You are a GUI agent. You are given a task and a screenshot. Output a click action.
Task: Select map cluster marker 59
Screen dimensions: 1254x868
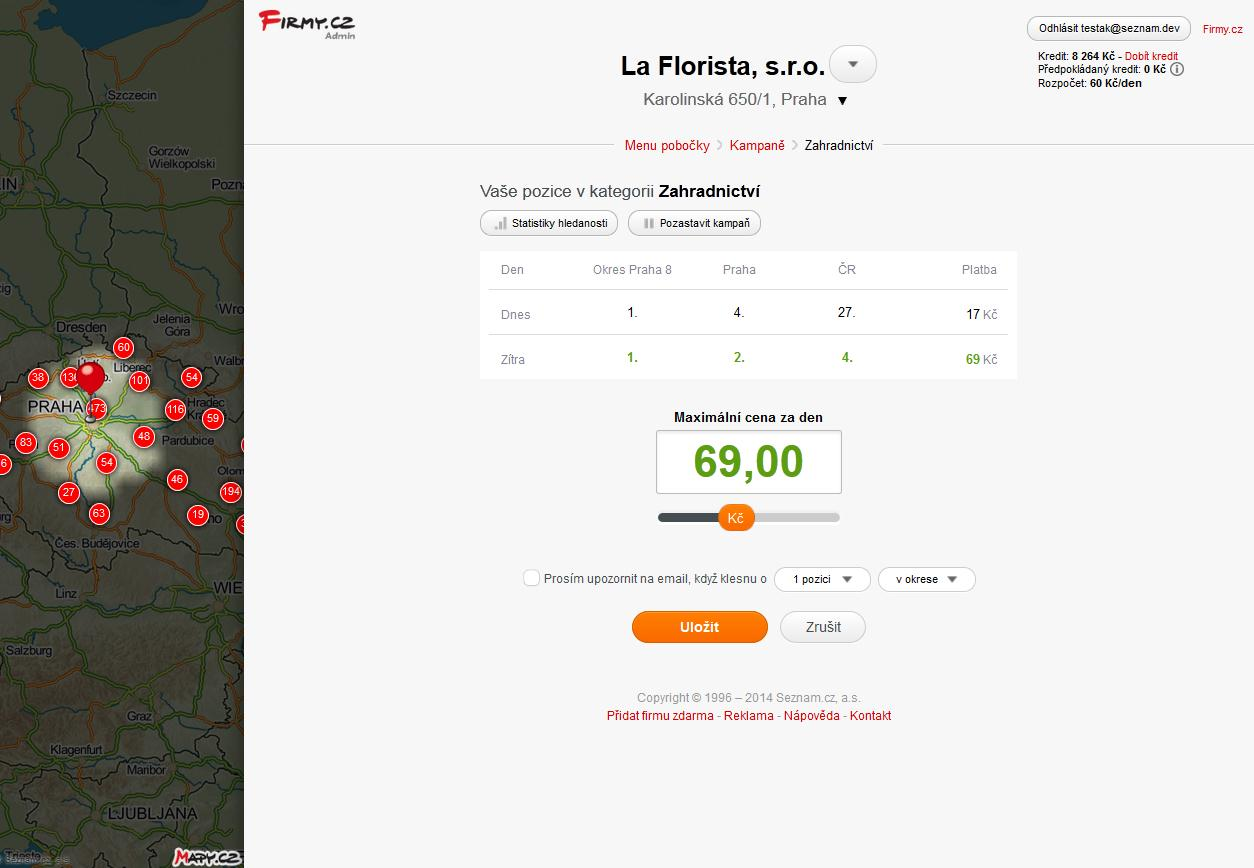pyautogui.click(x=212, y=419)
